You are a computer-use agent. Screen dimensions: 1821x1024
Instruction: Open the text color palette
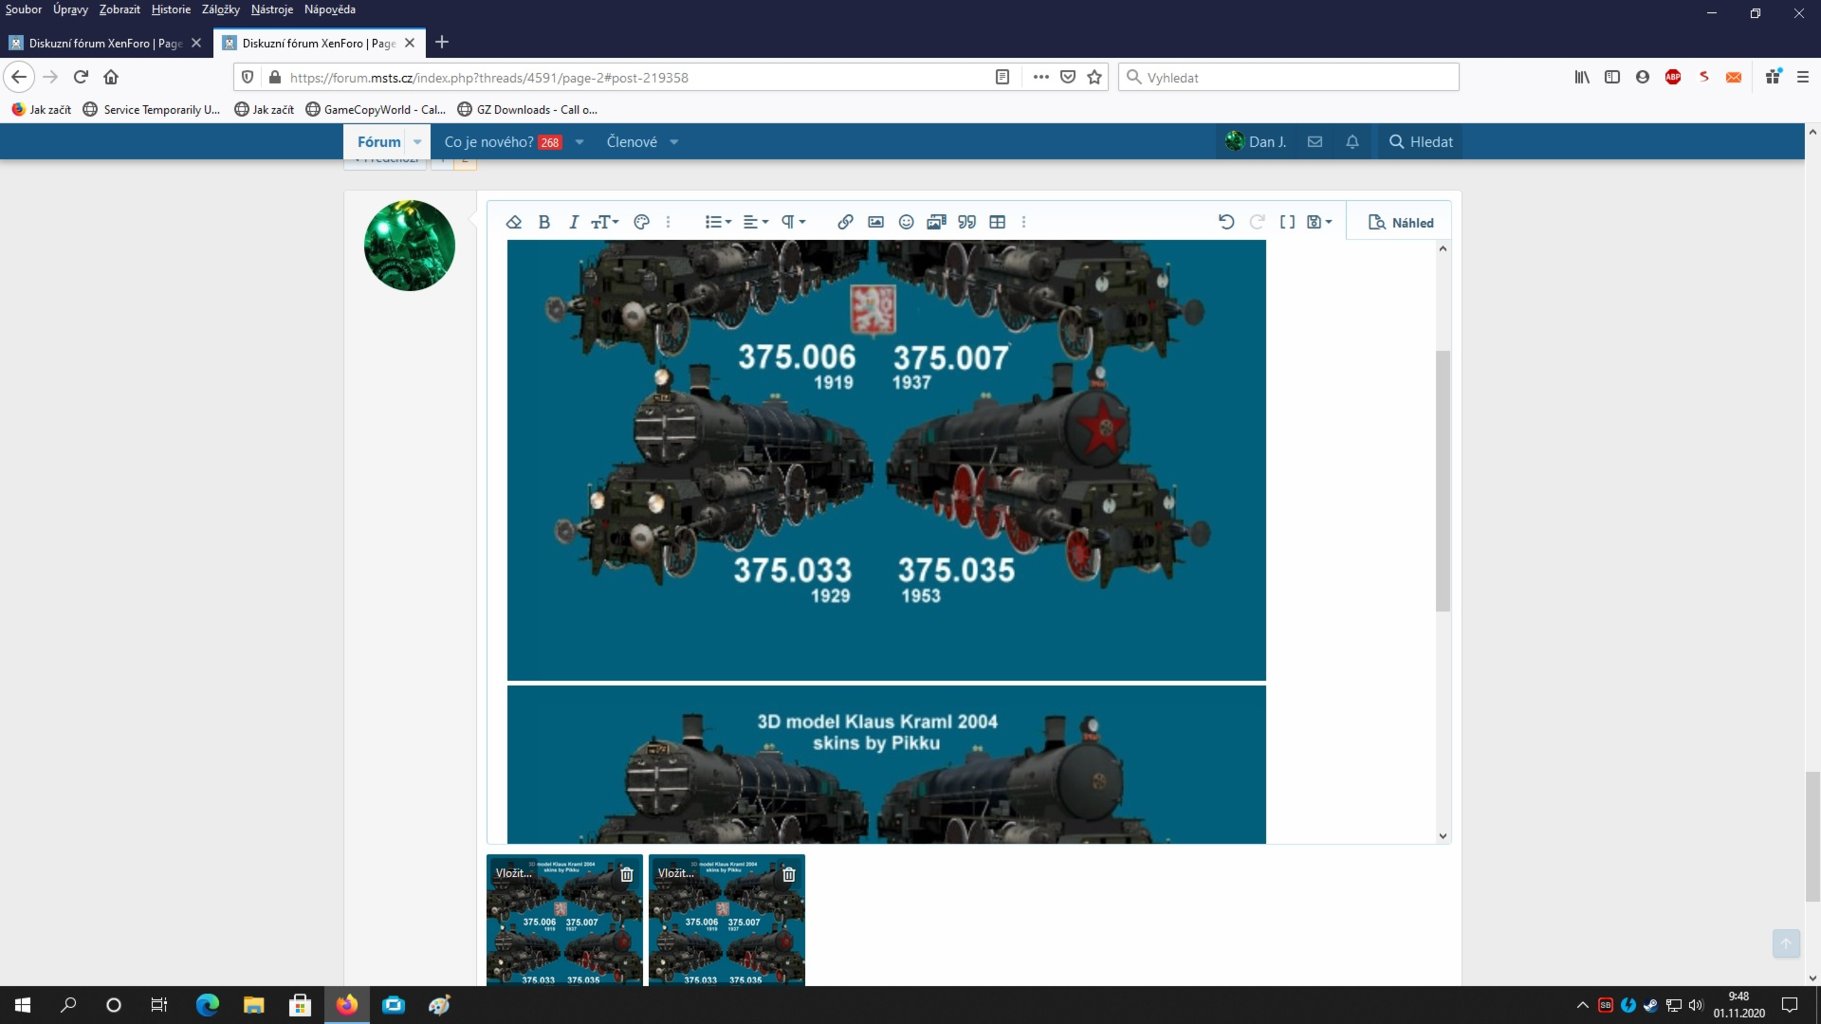[x=642, y=222]
